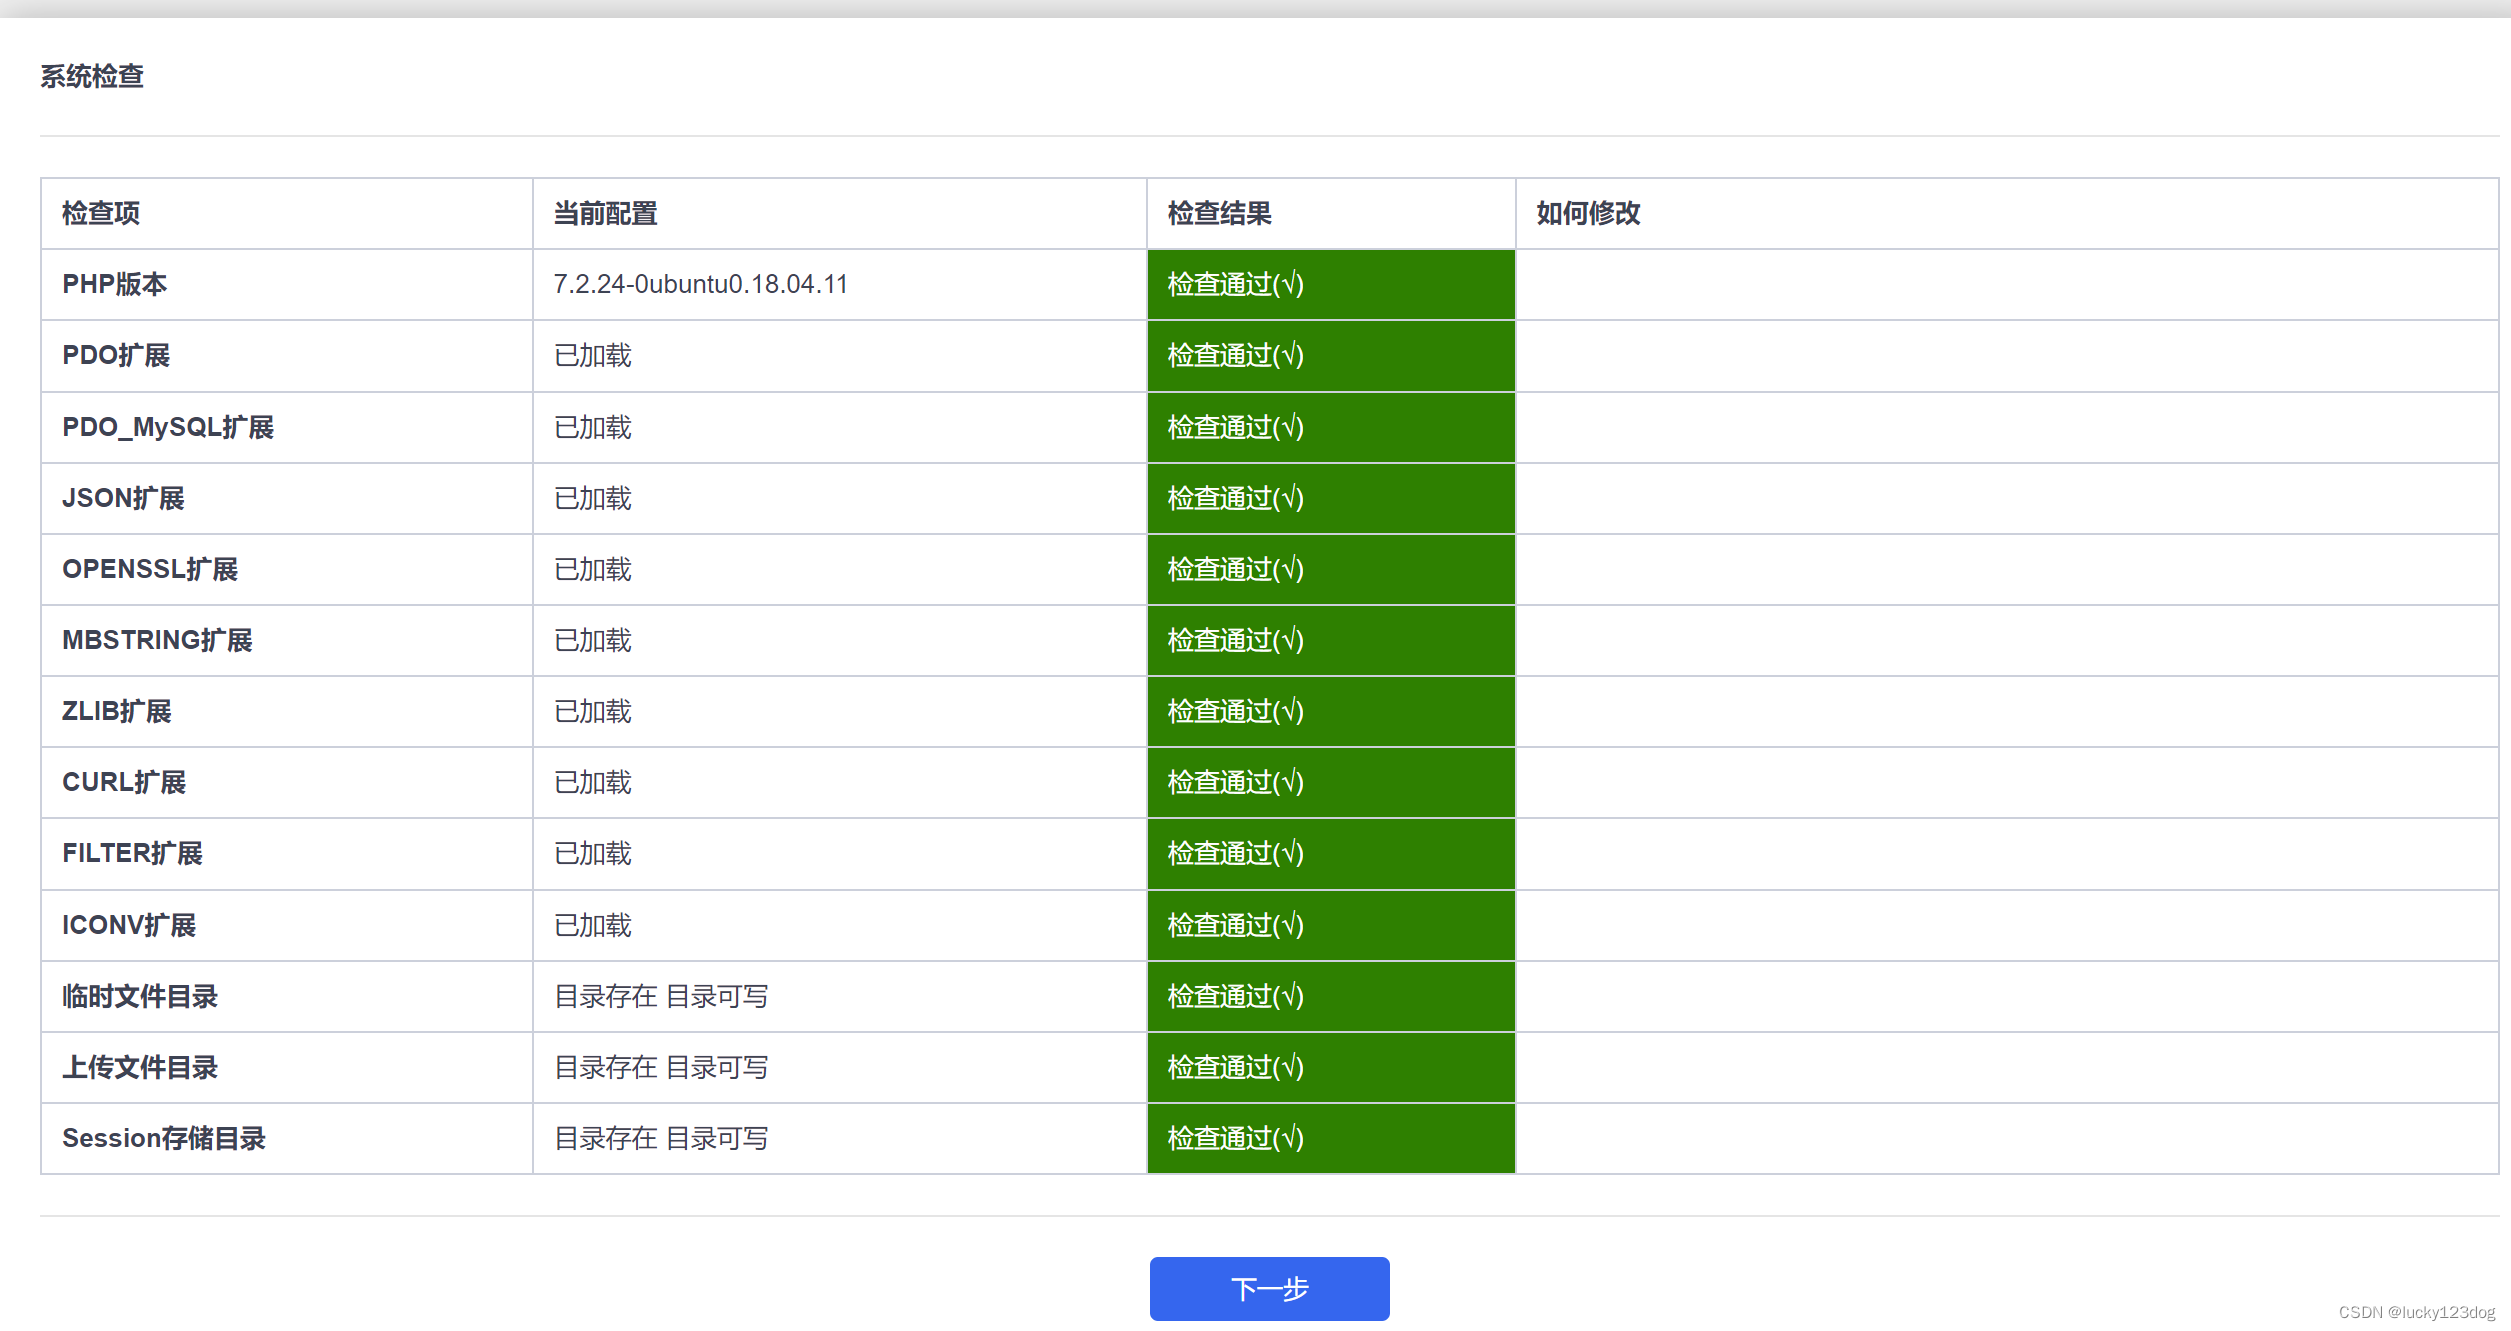Click 已加载 in the ZLIB扩展 row
The width and height of the screenshot is (2511, 1331).
tap(592, 711)
